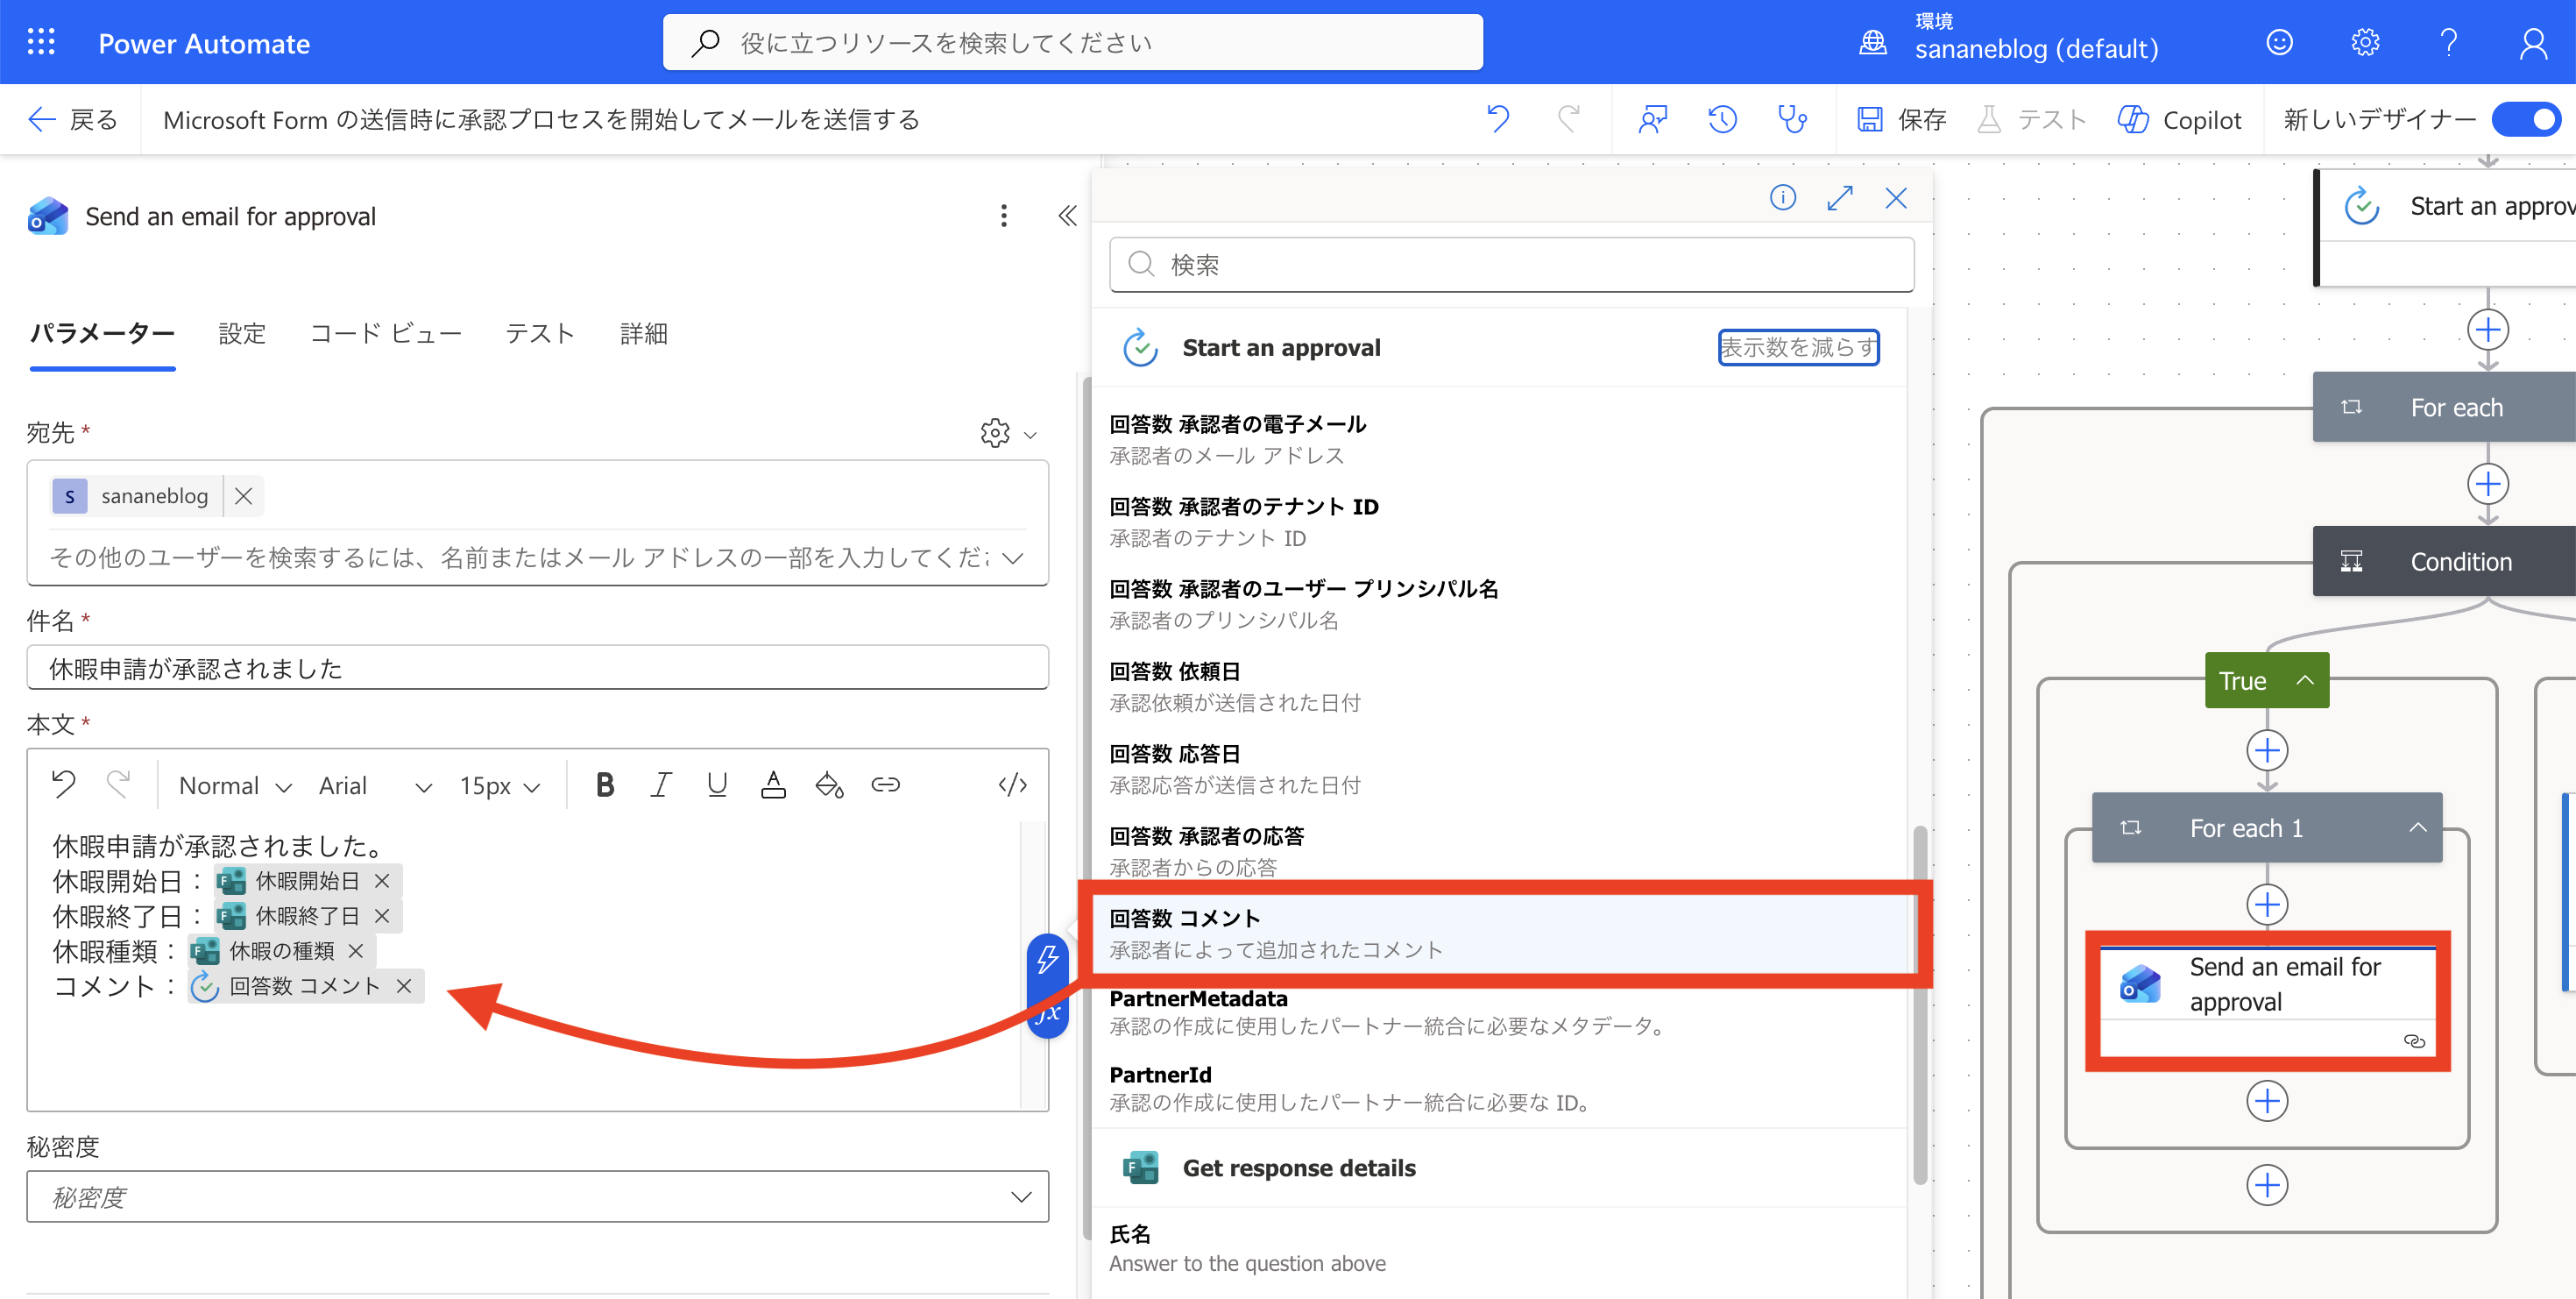Screen dimensions: 2576x1299
Task: Open the app launcher waffle menu
Action: coord(41,42)
